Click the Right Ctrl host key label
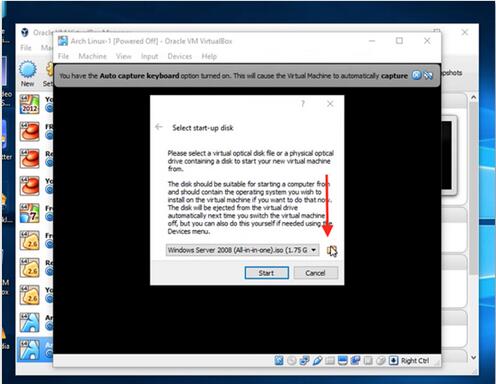The height and width of the screenshot is (384, 496). click(415, 361)
